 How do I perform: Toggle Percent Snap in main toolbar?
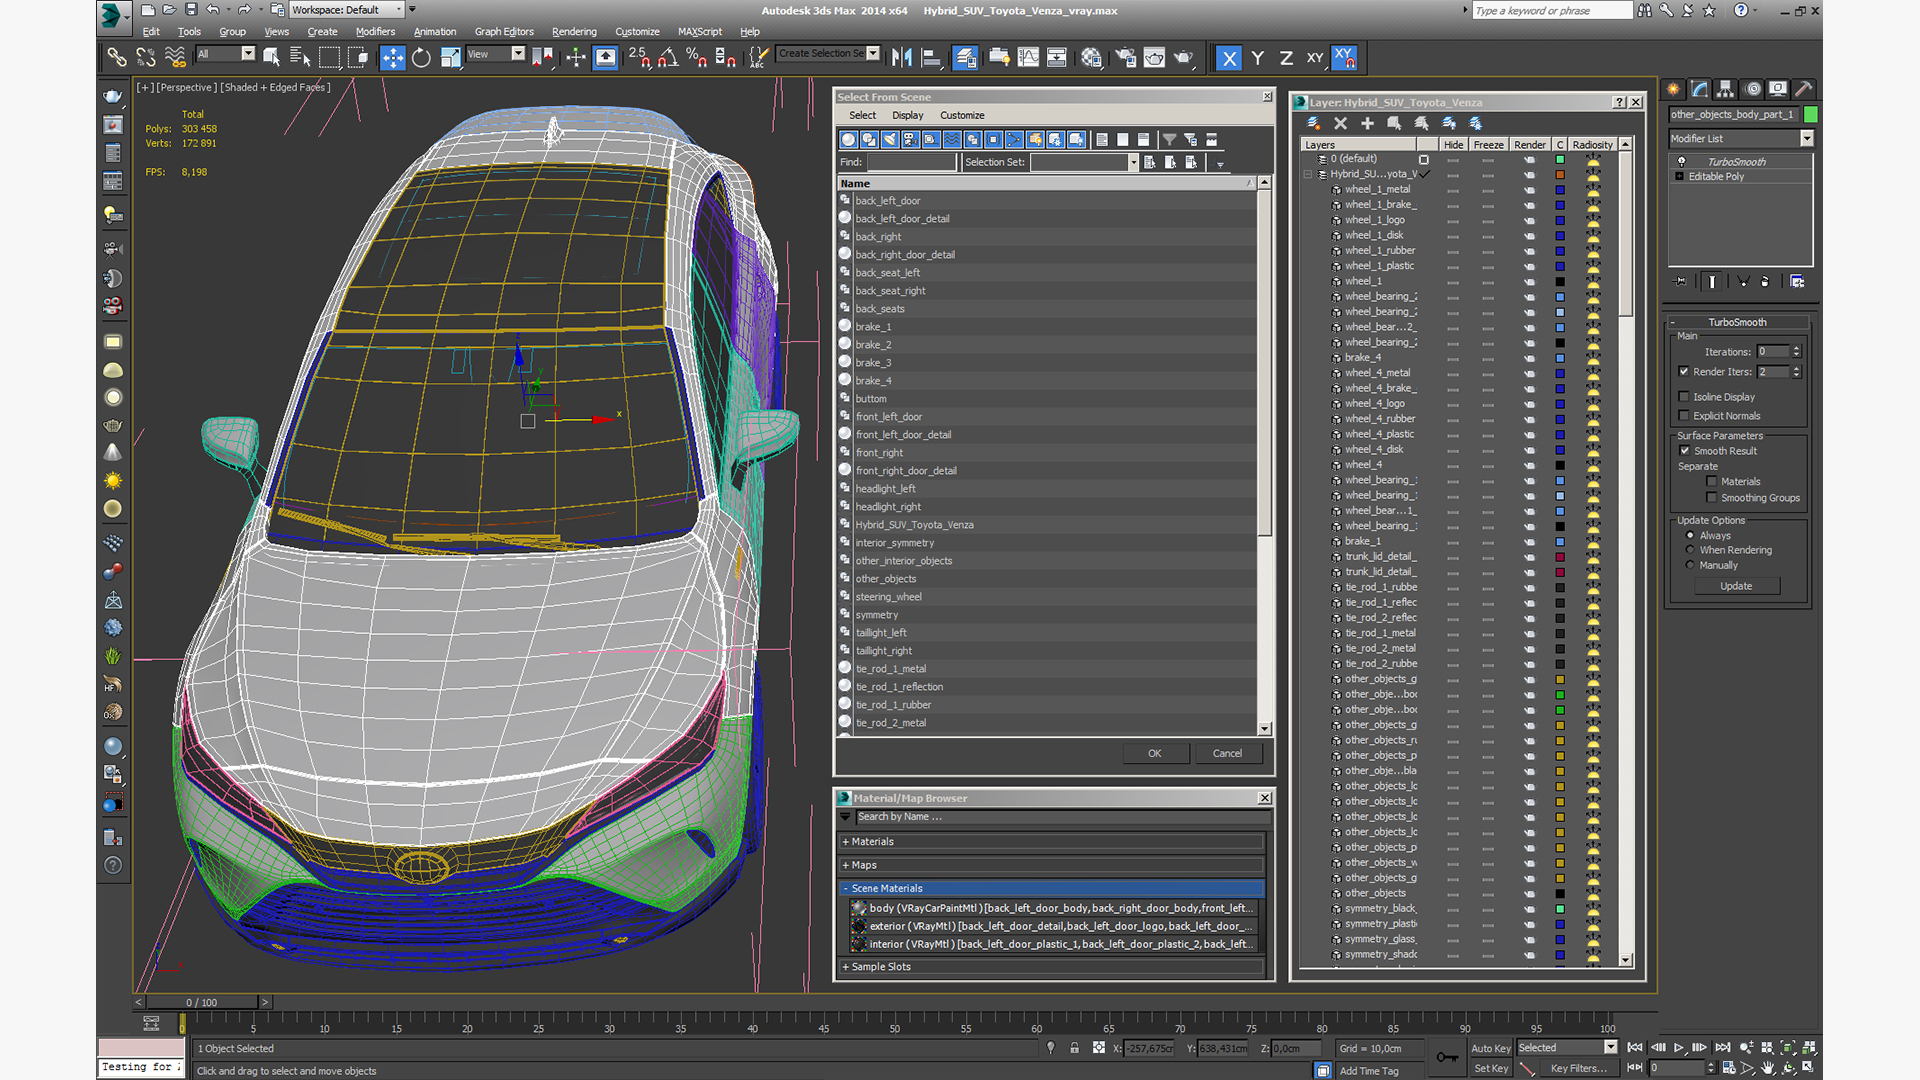697,58
